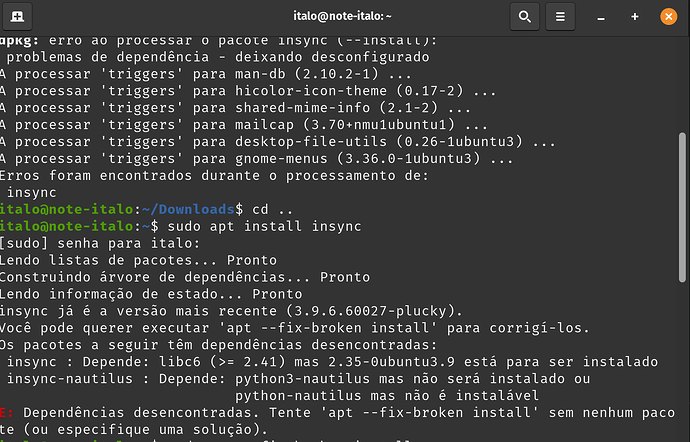
Task: Click 'Lendo informação de estado' line
Action: tap(151, 294)
